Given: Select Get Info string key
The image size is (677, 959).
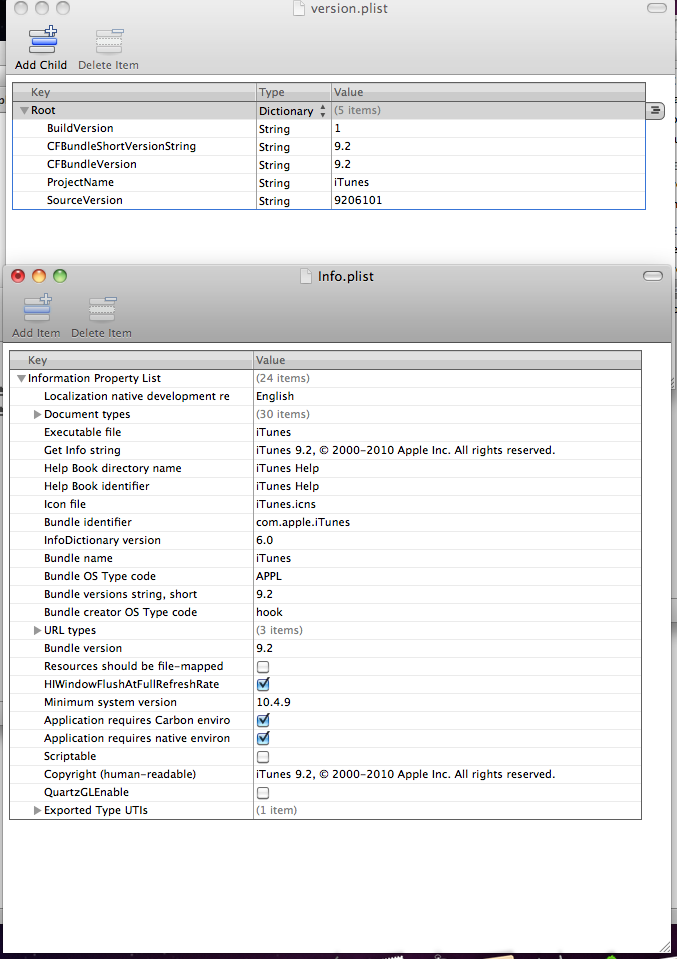Looking at the screenshot, I should click(x=82, y=450).
